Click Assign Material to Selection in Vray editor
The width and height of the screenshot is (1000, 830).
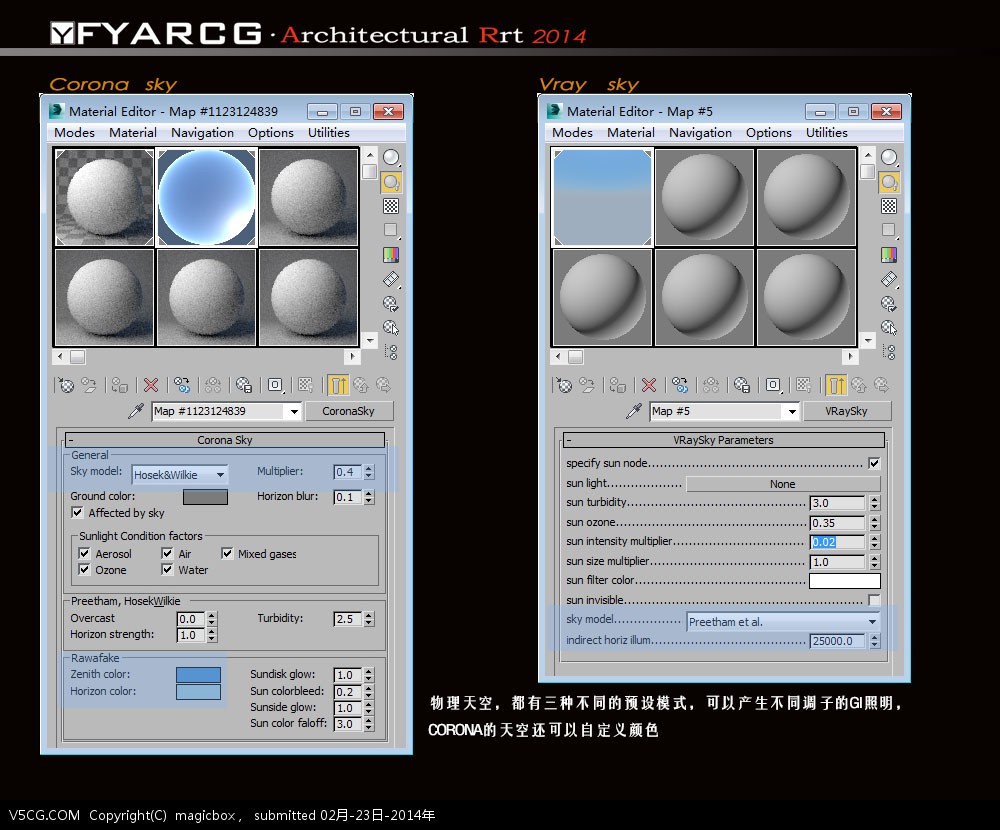[x=618, y=385]
